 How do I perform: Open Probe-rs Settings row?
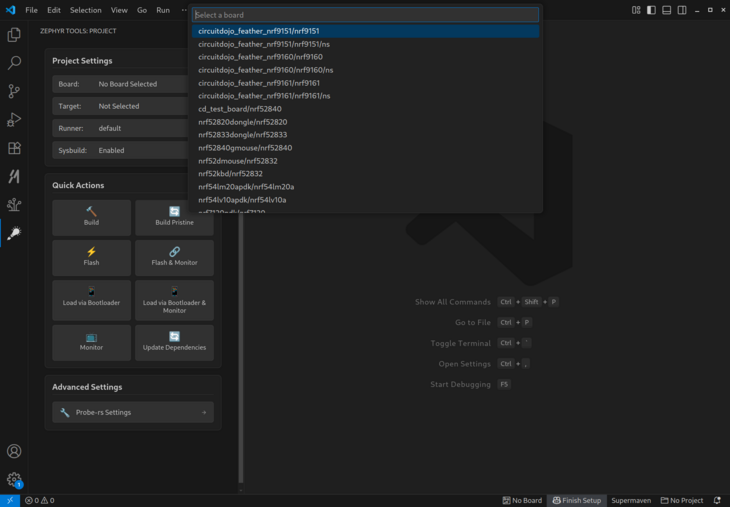pos(133,412)
